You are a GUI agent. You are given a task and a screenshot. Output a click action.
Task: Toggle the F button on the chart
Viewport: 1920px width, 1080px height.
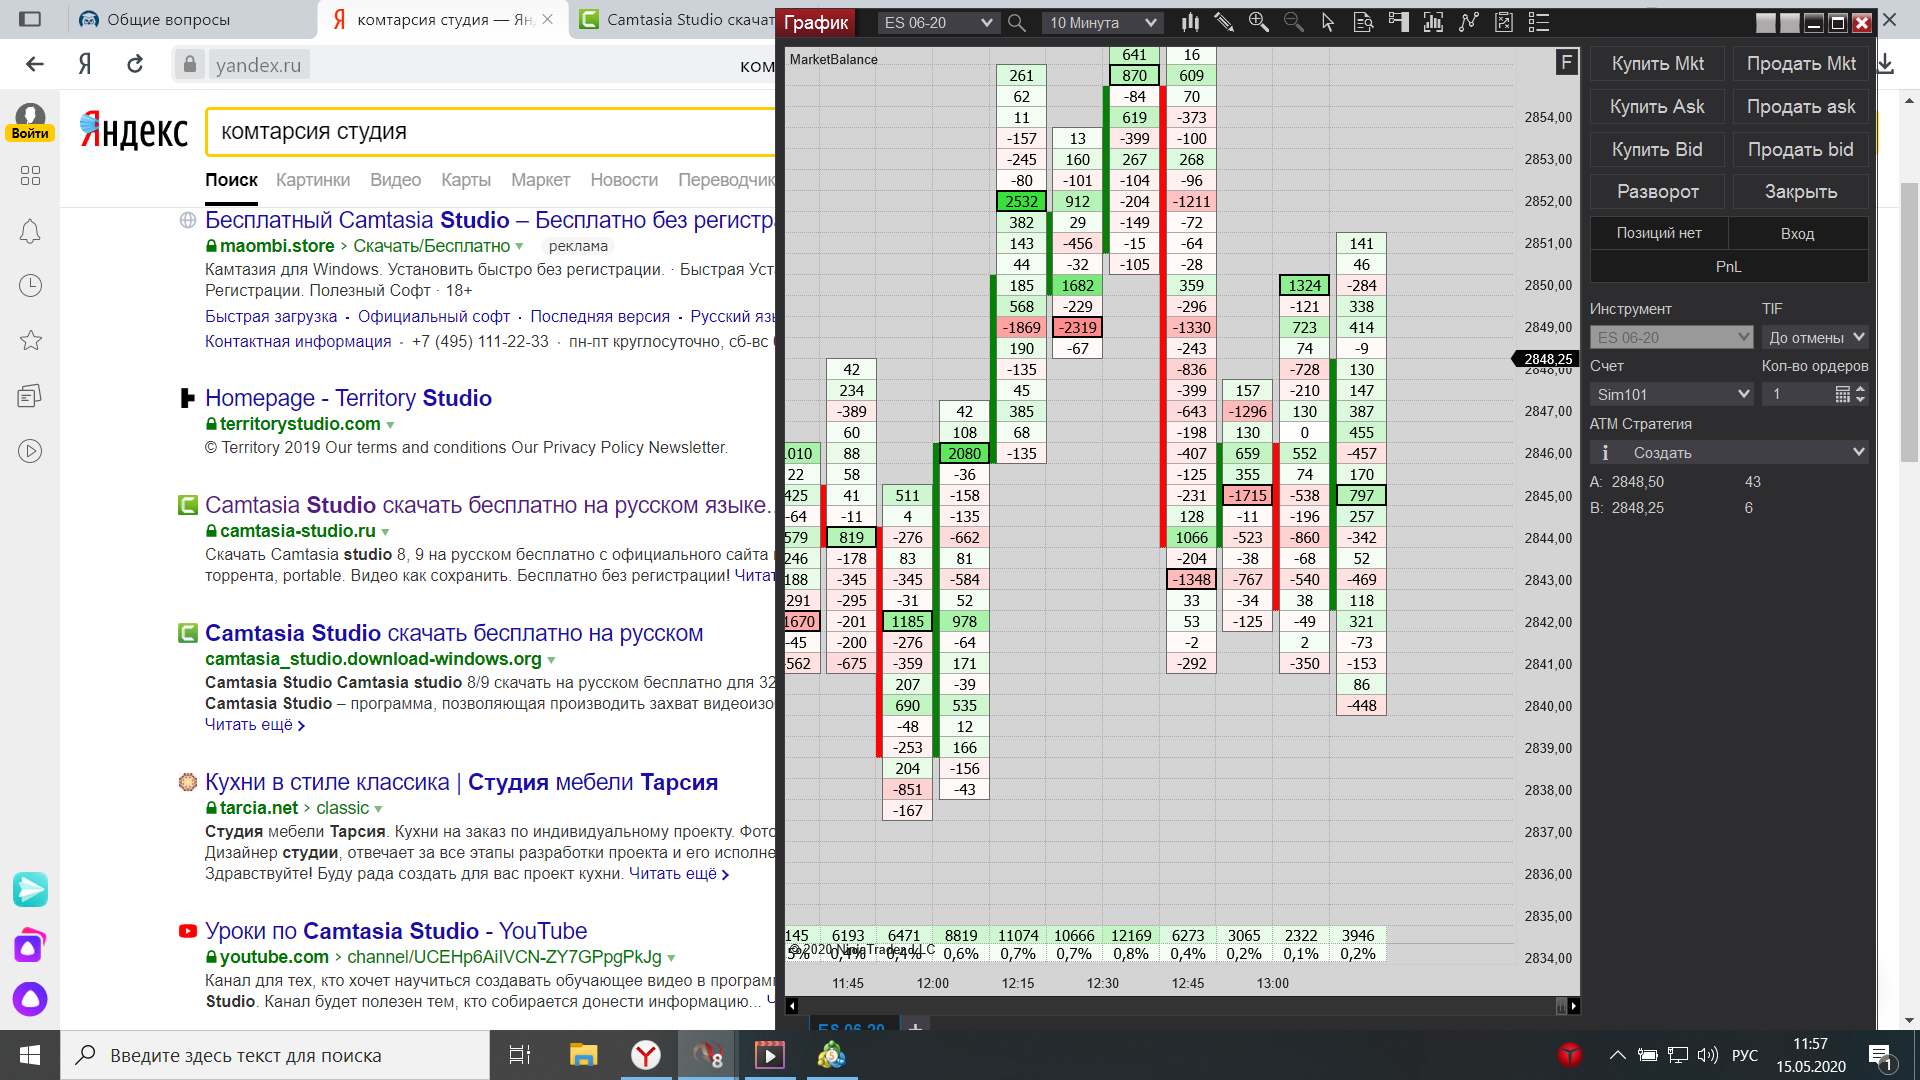click(x=1566, y=62)
